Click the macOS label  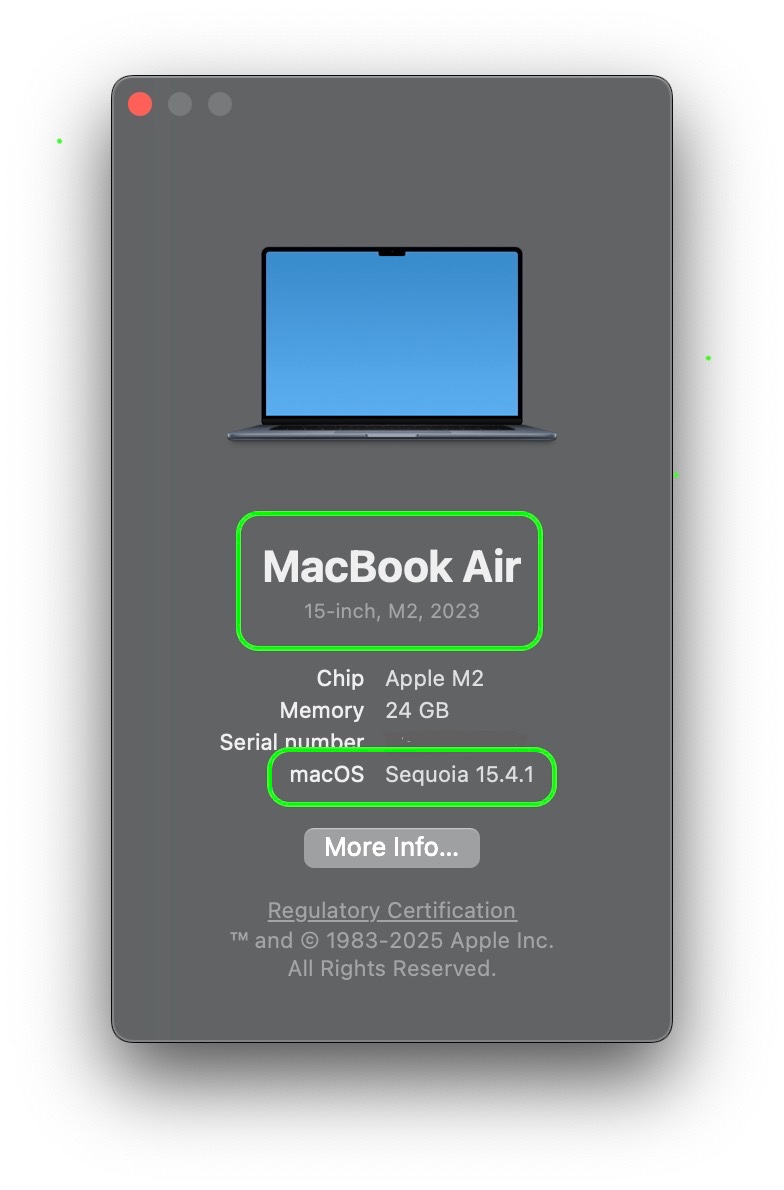coord(327,774)
